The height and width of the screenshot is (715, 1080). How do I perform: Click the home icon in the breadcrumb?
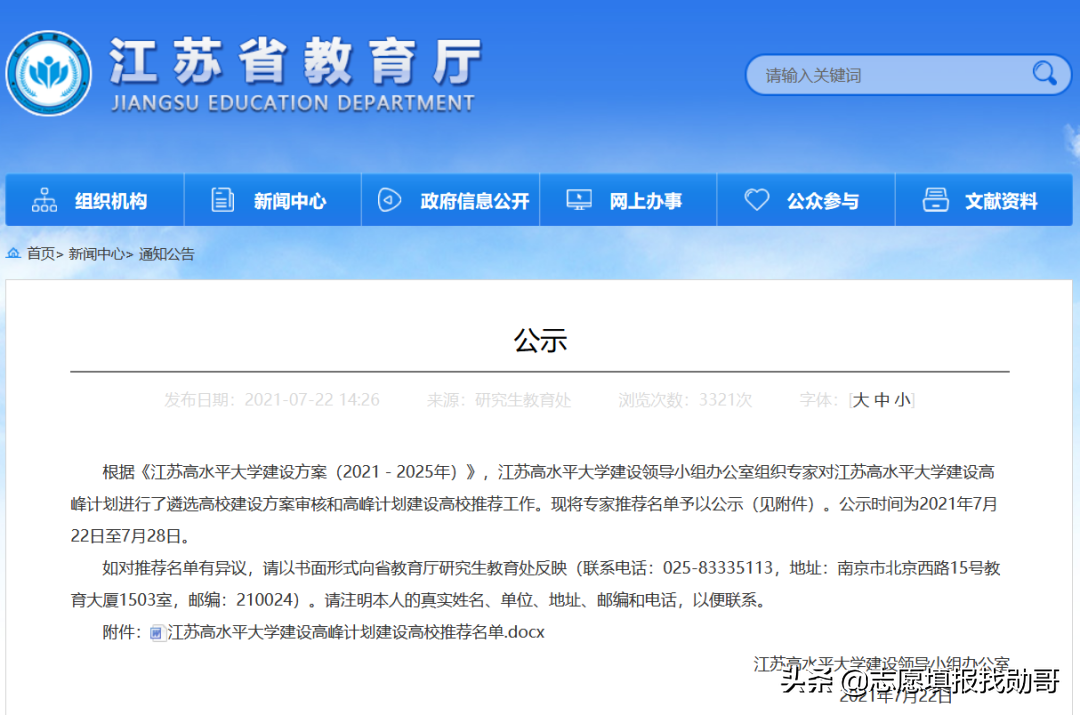tap(13, 254)
